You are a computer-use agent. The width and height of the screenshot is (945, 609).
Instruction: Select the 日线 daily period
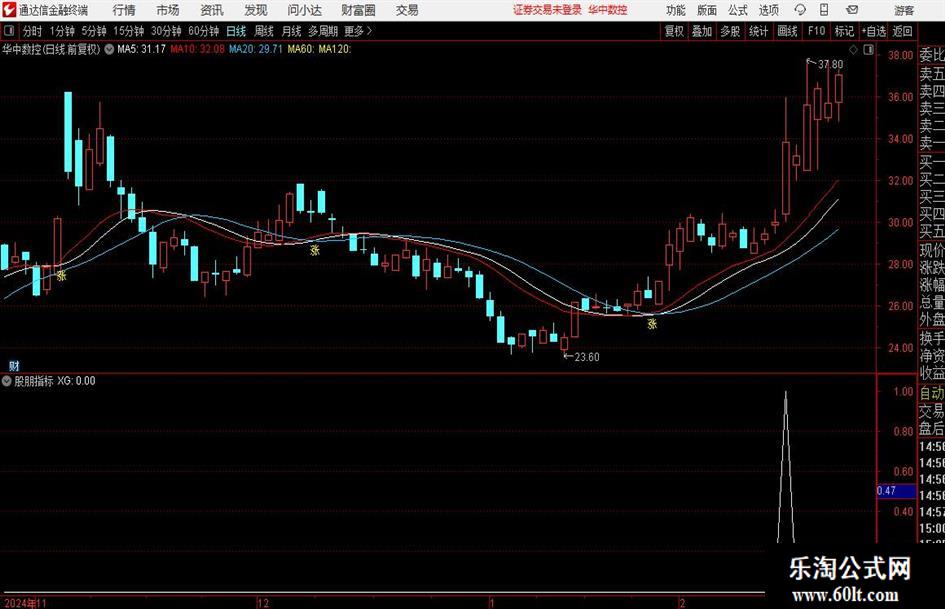(236, 31)
